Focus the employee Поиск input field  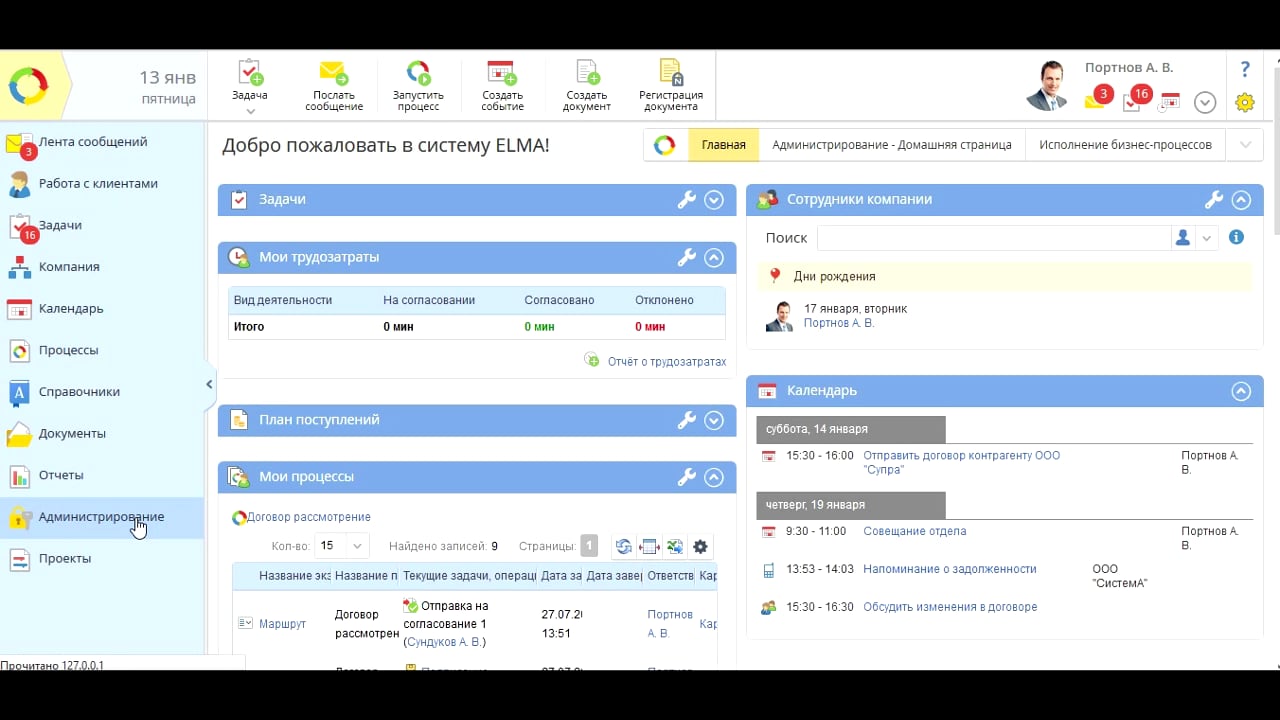[994, 238]
